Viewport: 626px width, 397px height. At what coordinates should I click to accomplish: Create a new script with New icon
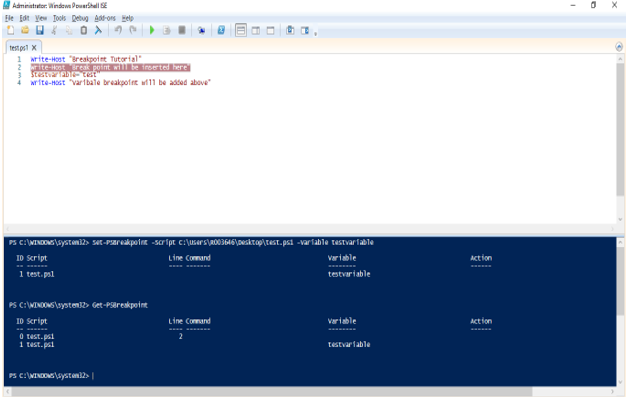click(x=11, y=30)
